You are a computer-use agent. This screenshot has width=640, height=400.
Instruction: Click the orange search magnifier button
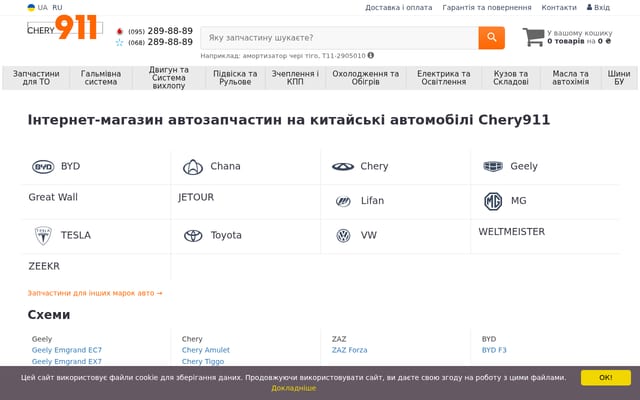[x=491, y=38]
